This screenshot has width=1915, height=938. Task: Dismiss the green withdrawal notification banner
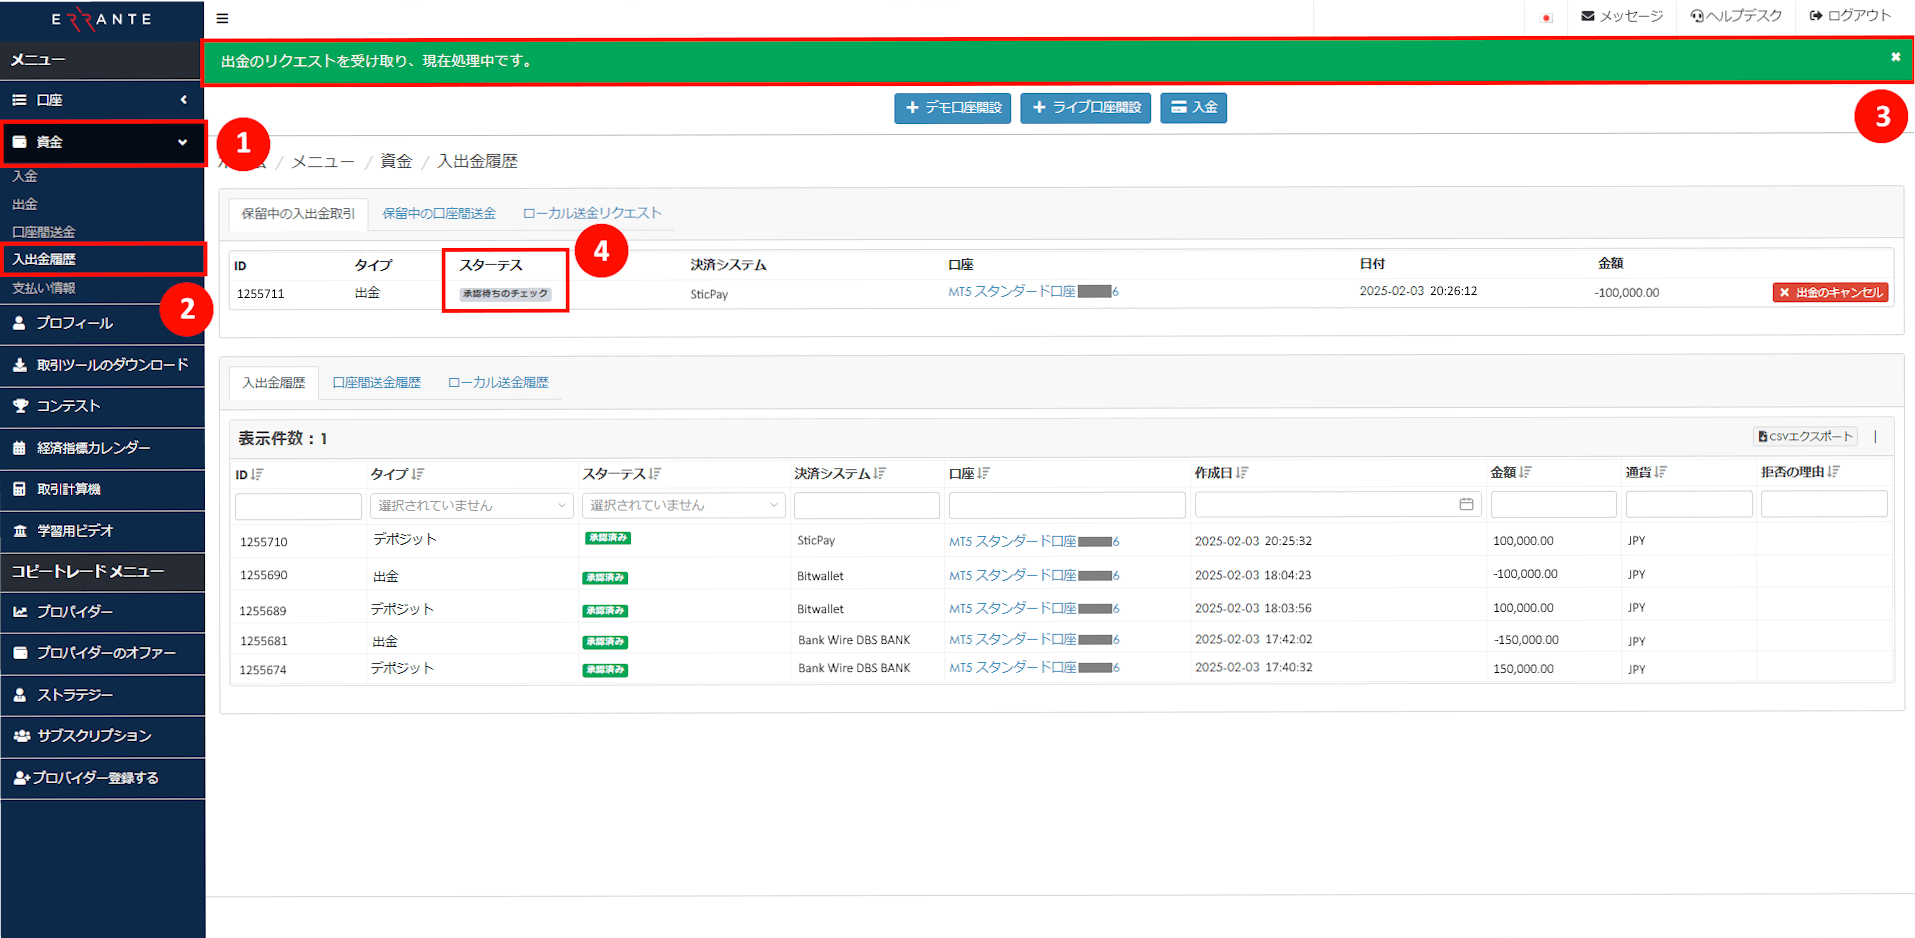coord(1895,57)
